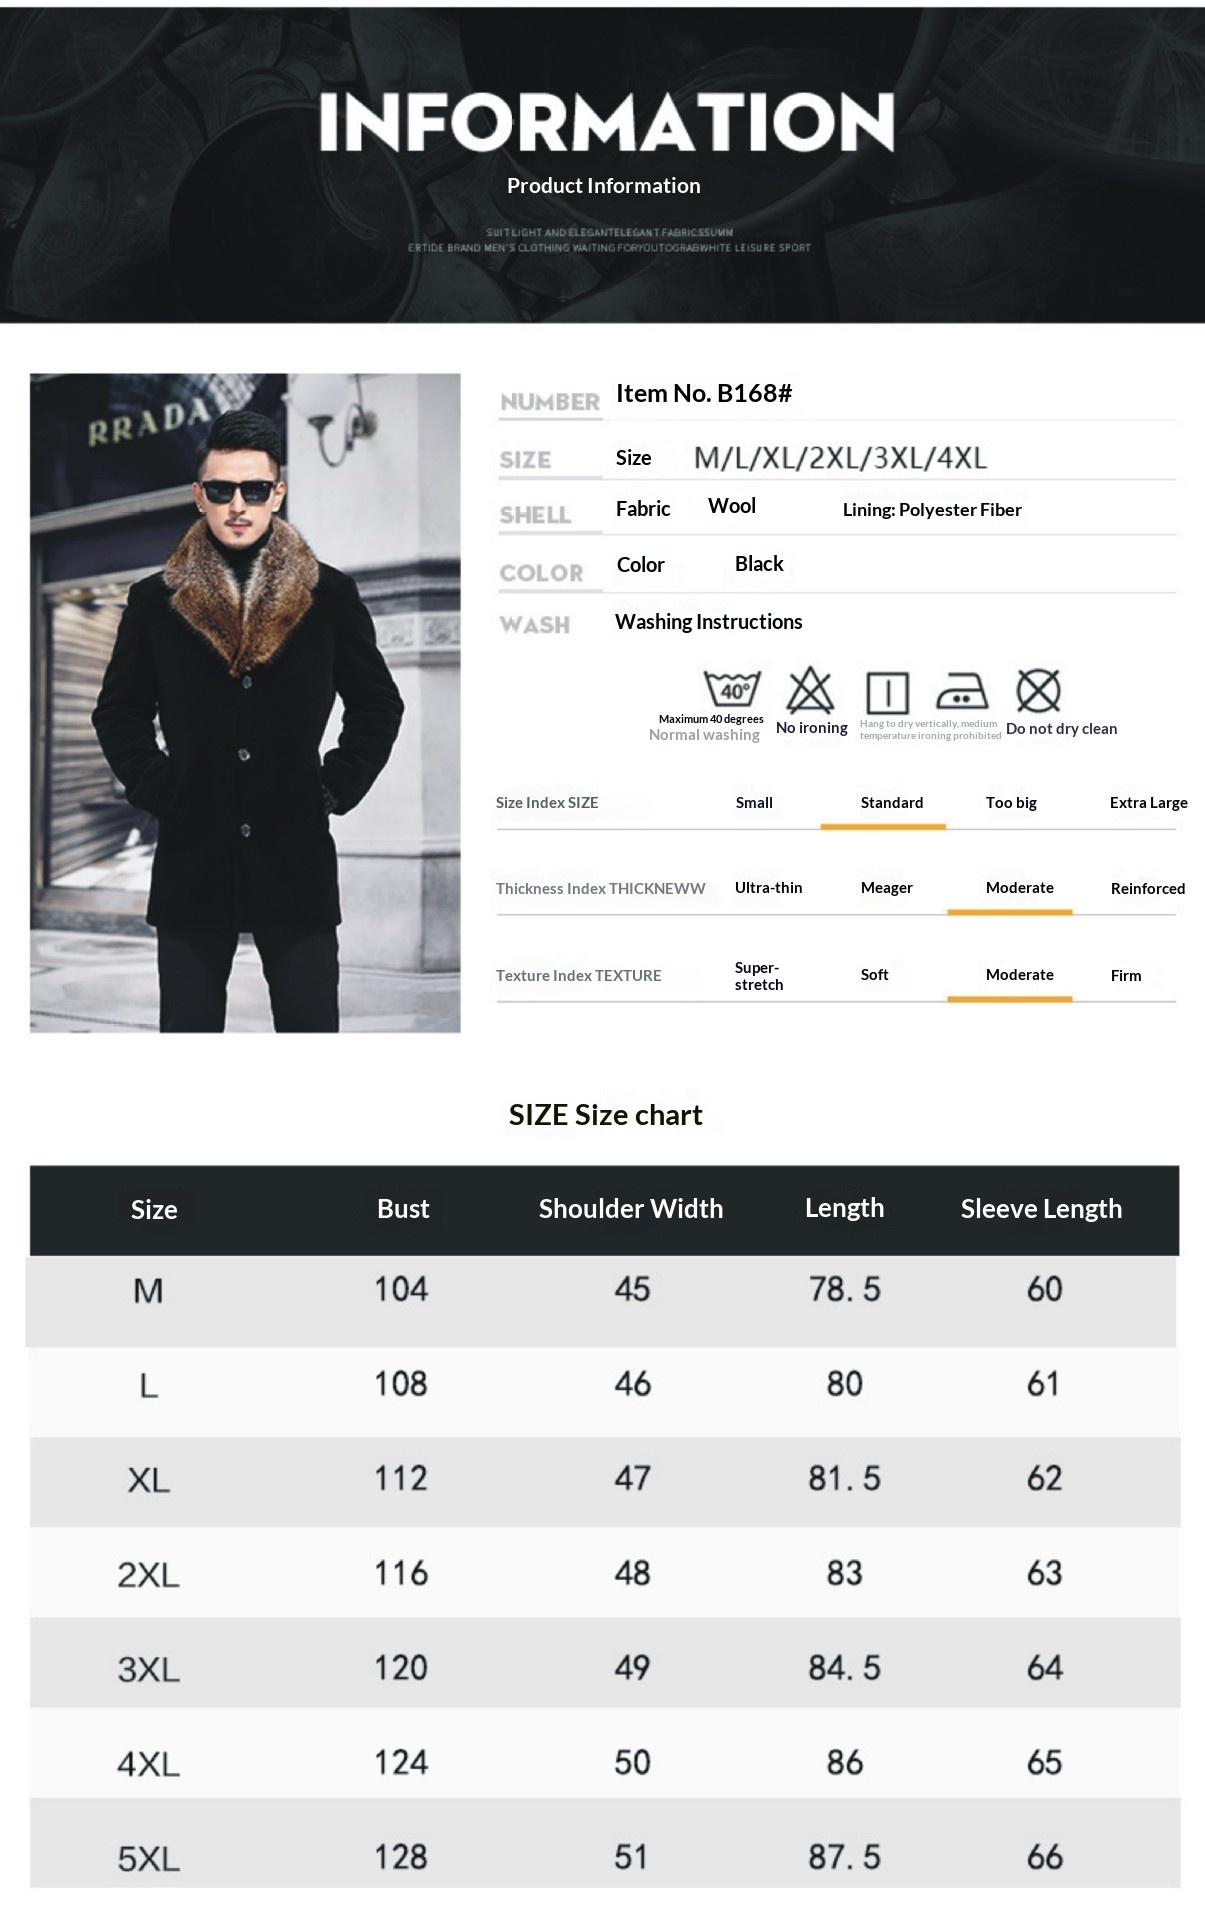Select the Standard size index option
Image resolution: width=1205 pixels, height=1920 pixels.
[x=891, y=803]
